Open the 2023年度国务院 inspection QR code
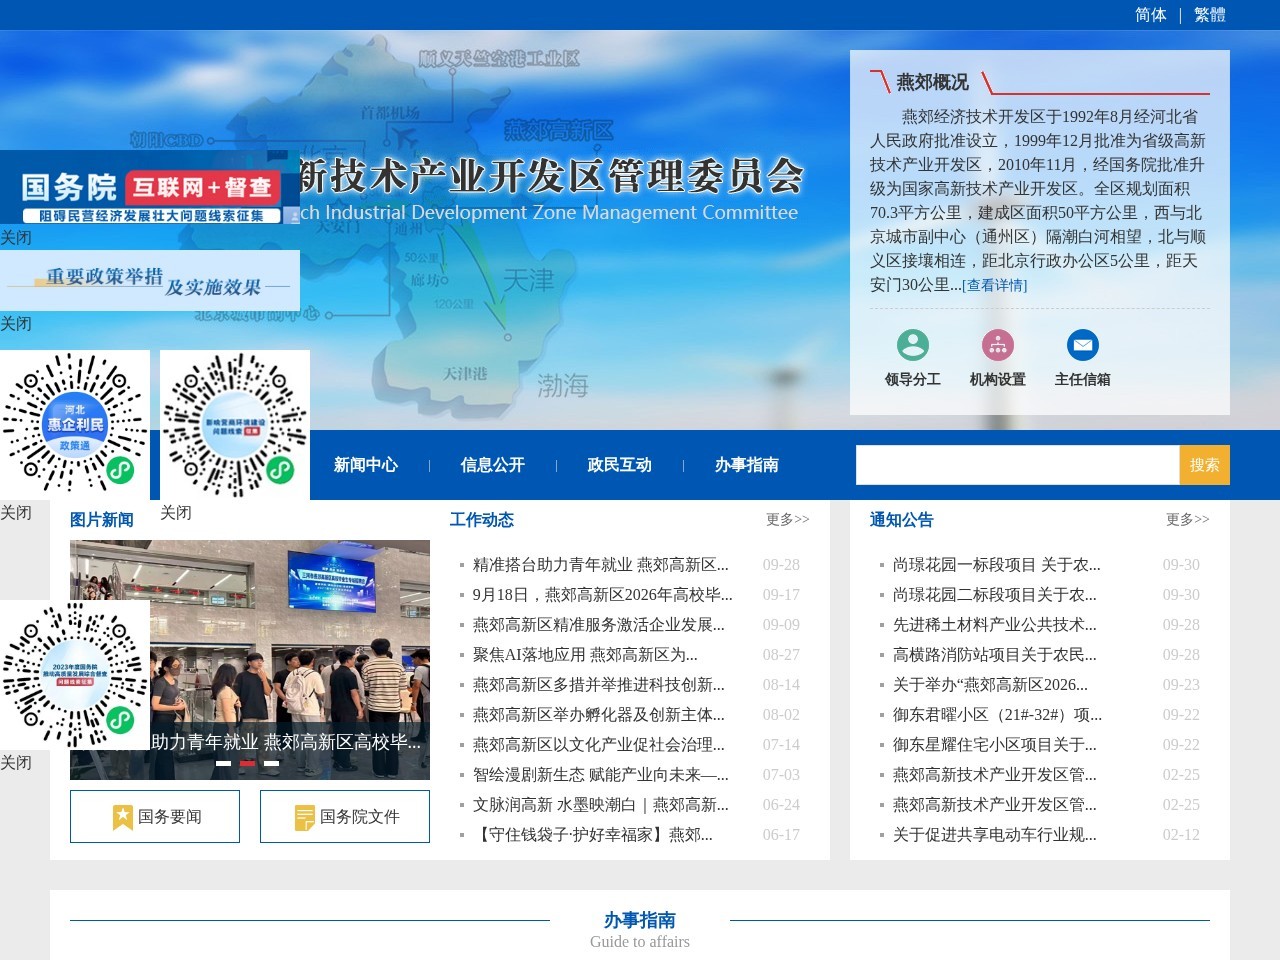This screenshot has height=960, width=1280. [75, 675]
